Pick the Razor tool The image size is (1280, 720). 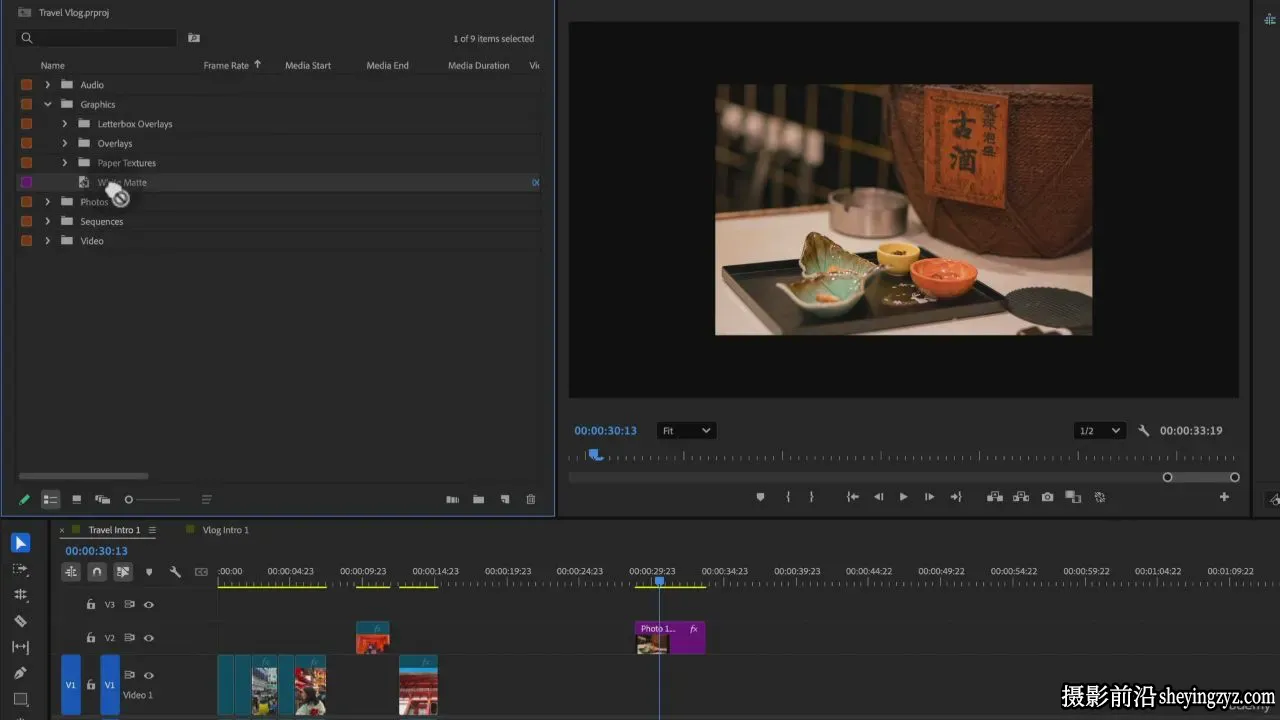[21, 621]
